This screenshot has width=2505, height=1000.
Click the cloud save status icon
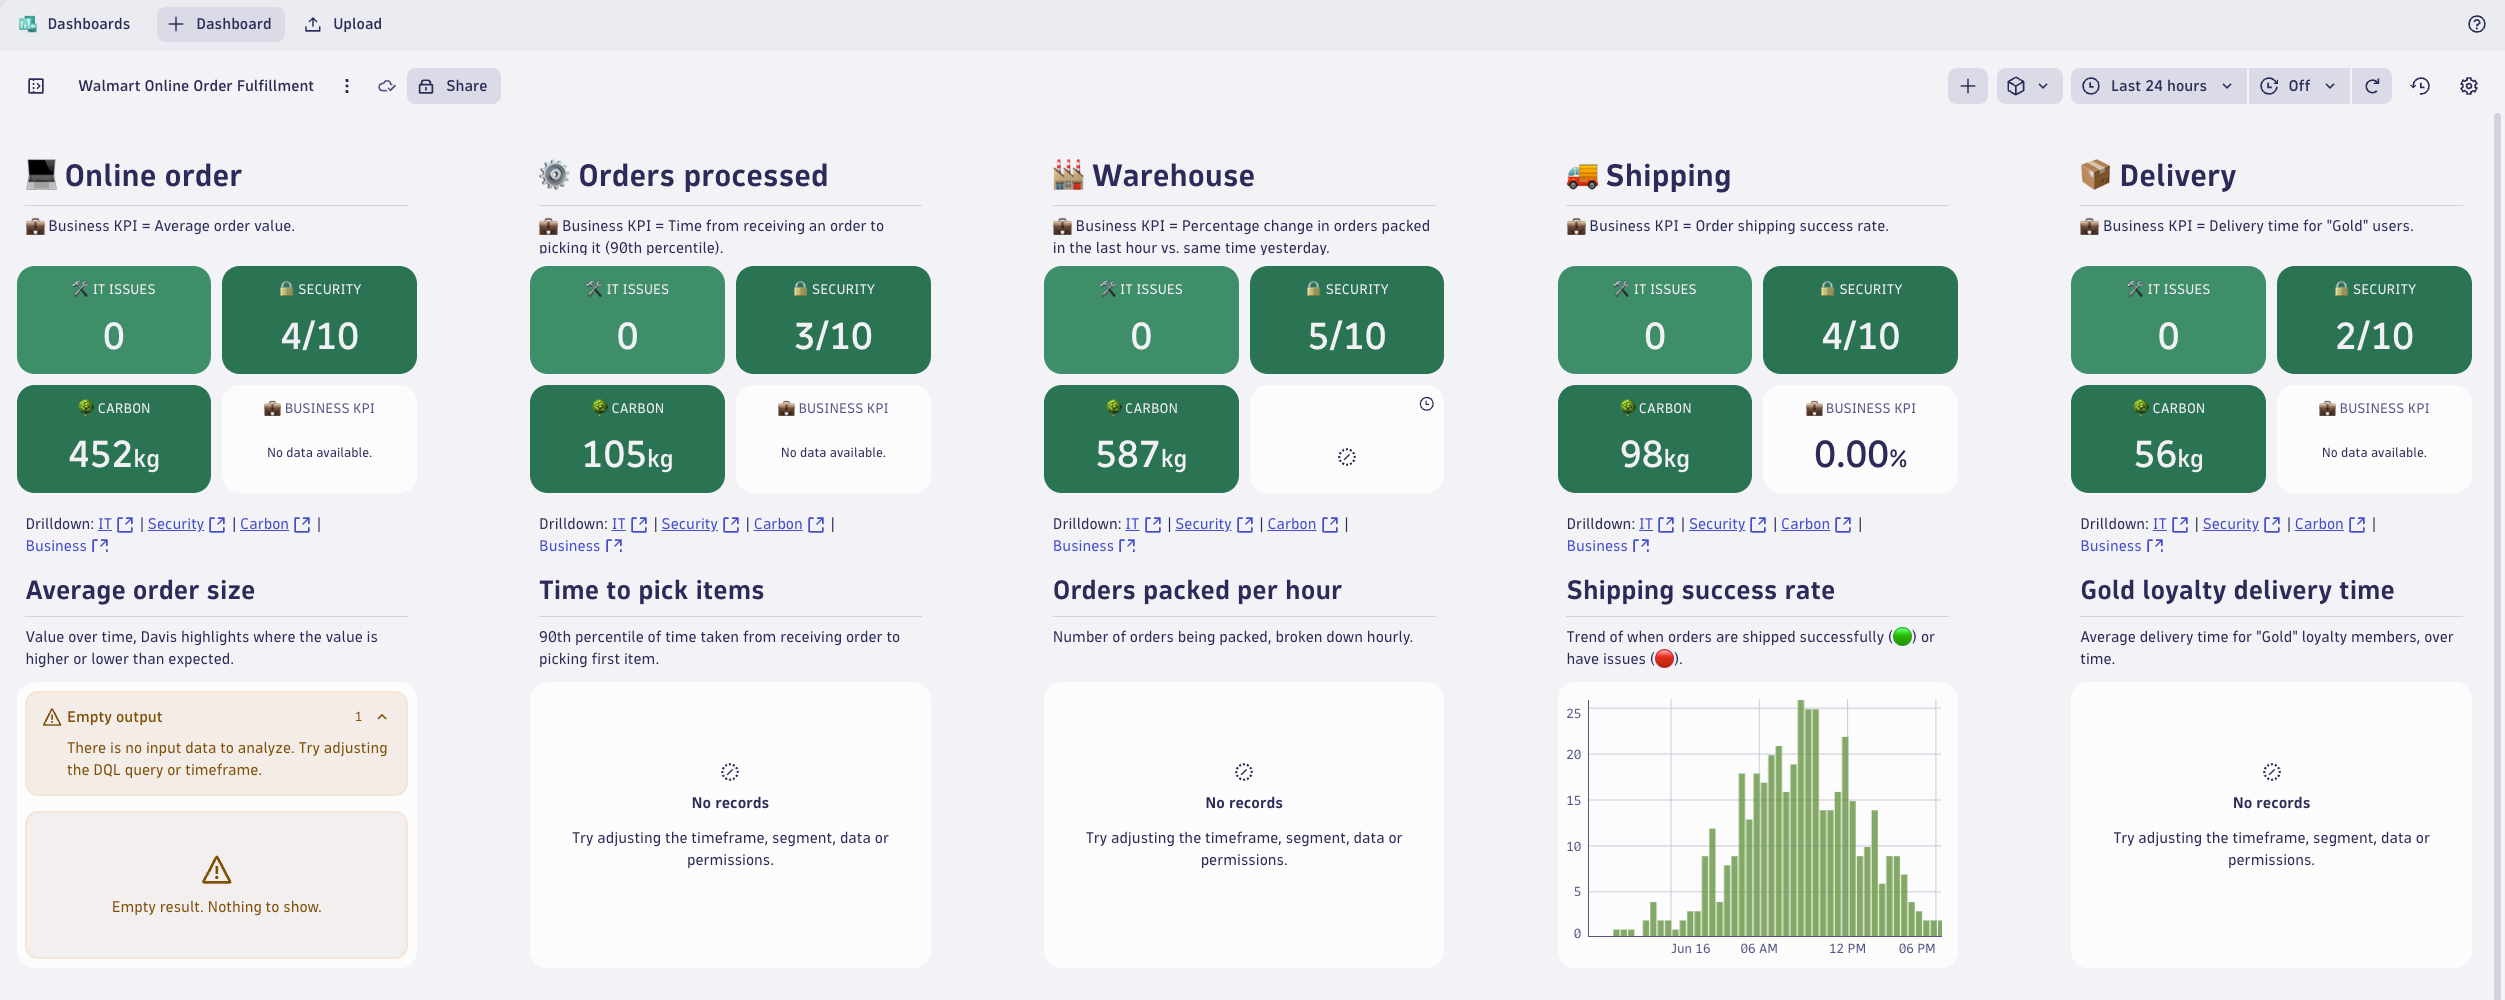[387, 86]
